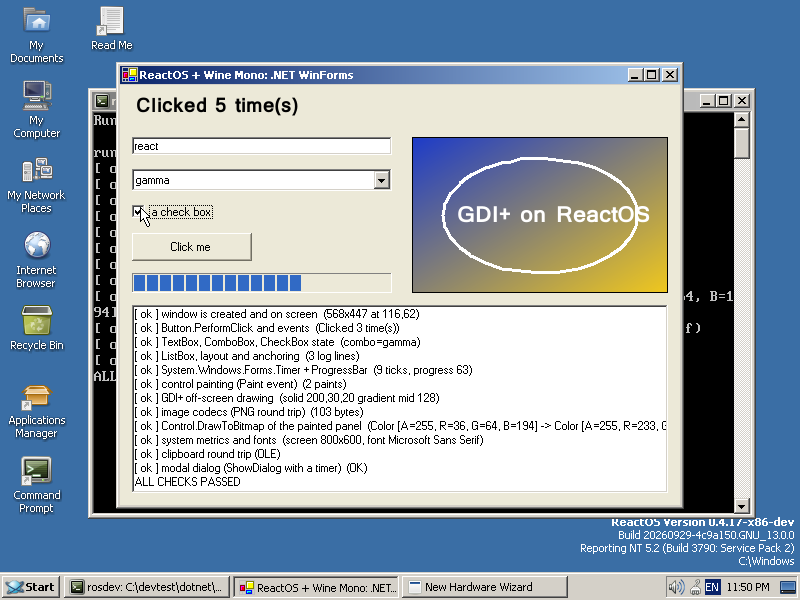Select 'Control.DrawToBitmap of the painted panel' line
800x600 pixels.
[x=399, y=426]
